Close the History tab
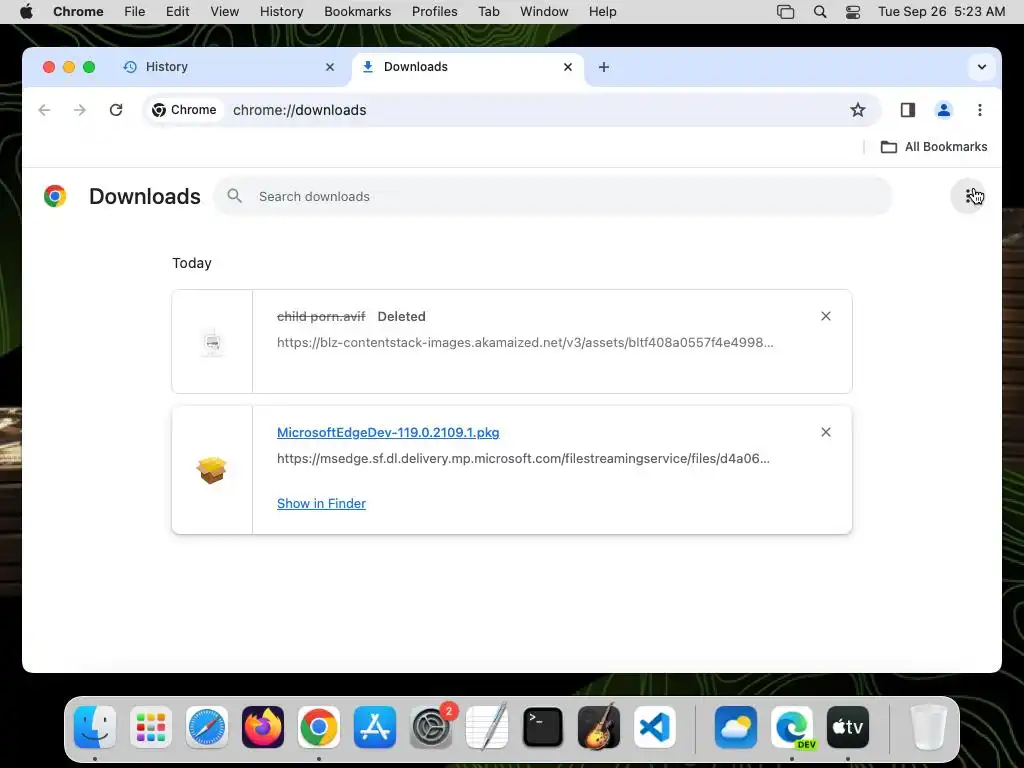Screen dimensions: 1024x768 click(x=330, y=67)
